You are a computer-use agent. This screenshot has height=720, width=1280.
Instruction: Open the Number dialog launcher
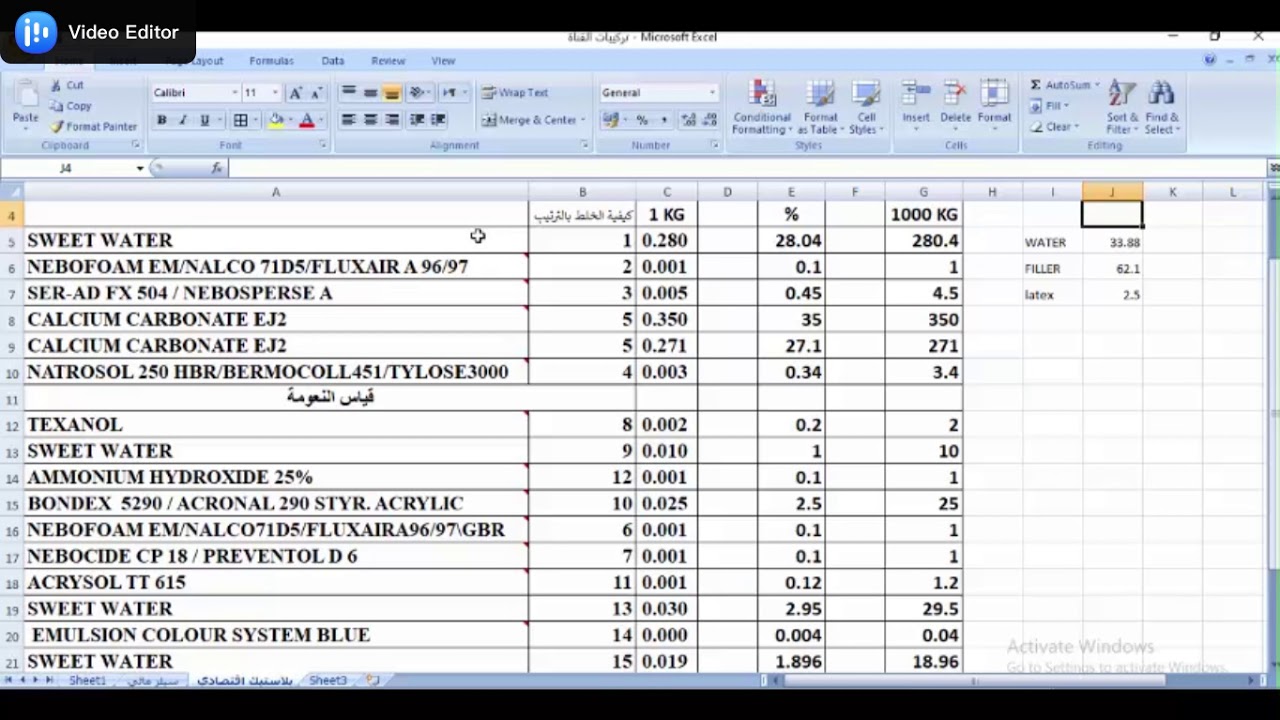[714, 145]
